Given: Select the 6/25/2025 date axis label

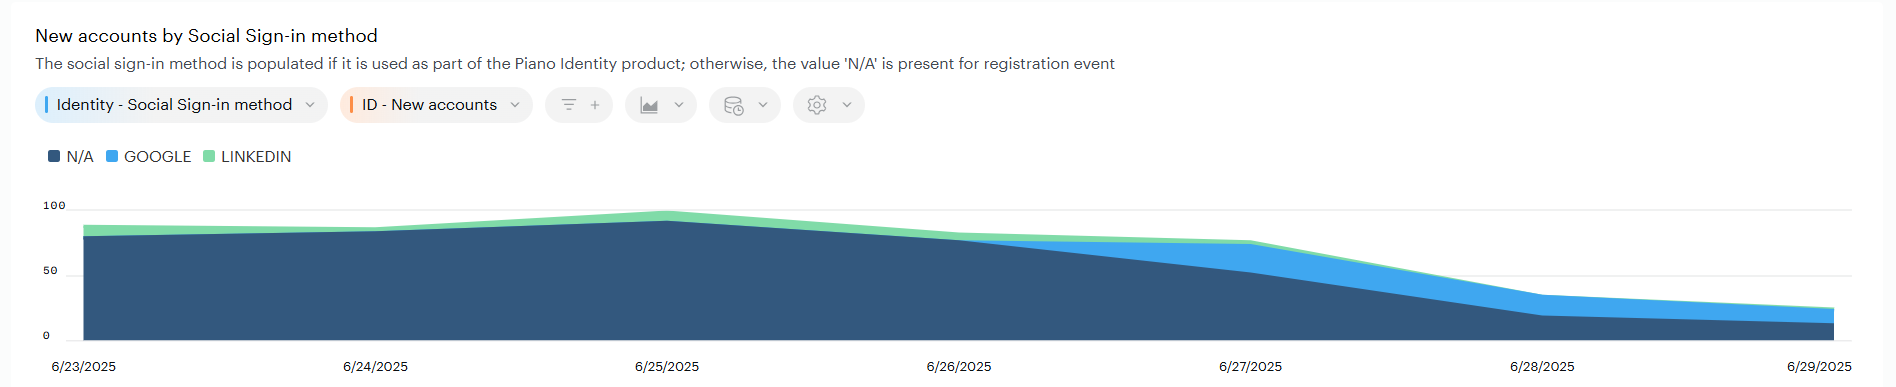Looking at the screenshot, I should pyautogui.click(x=667, y=367).
